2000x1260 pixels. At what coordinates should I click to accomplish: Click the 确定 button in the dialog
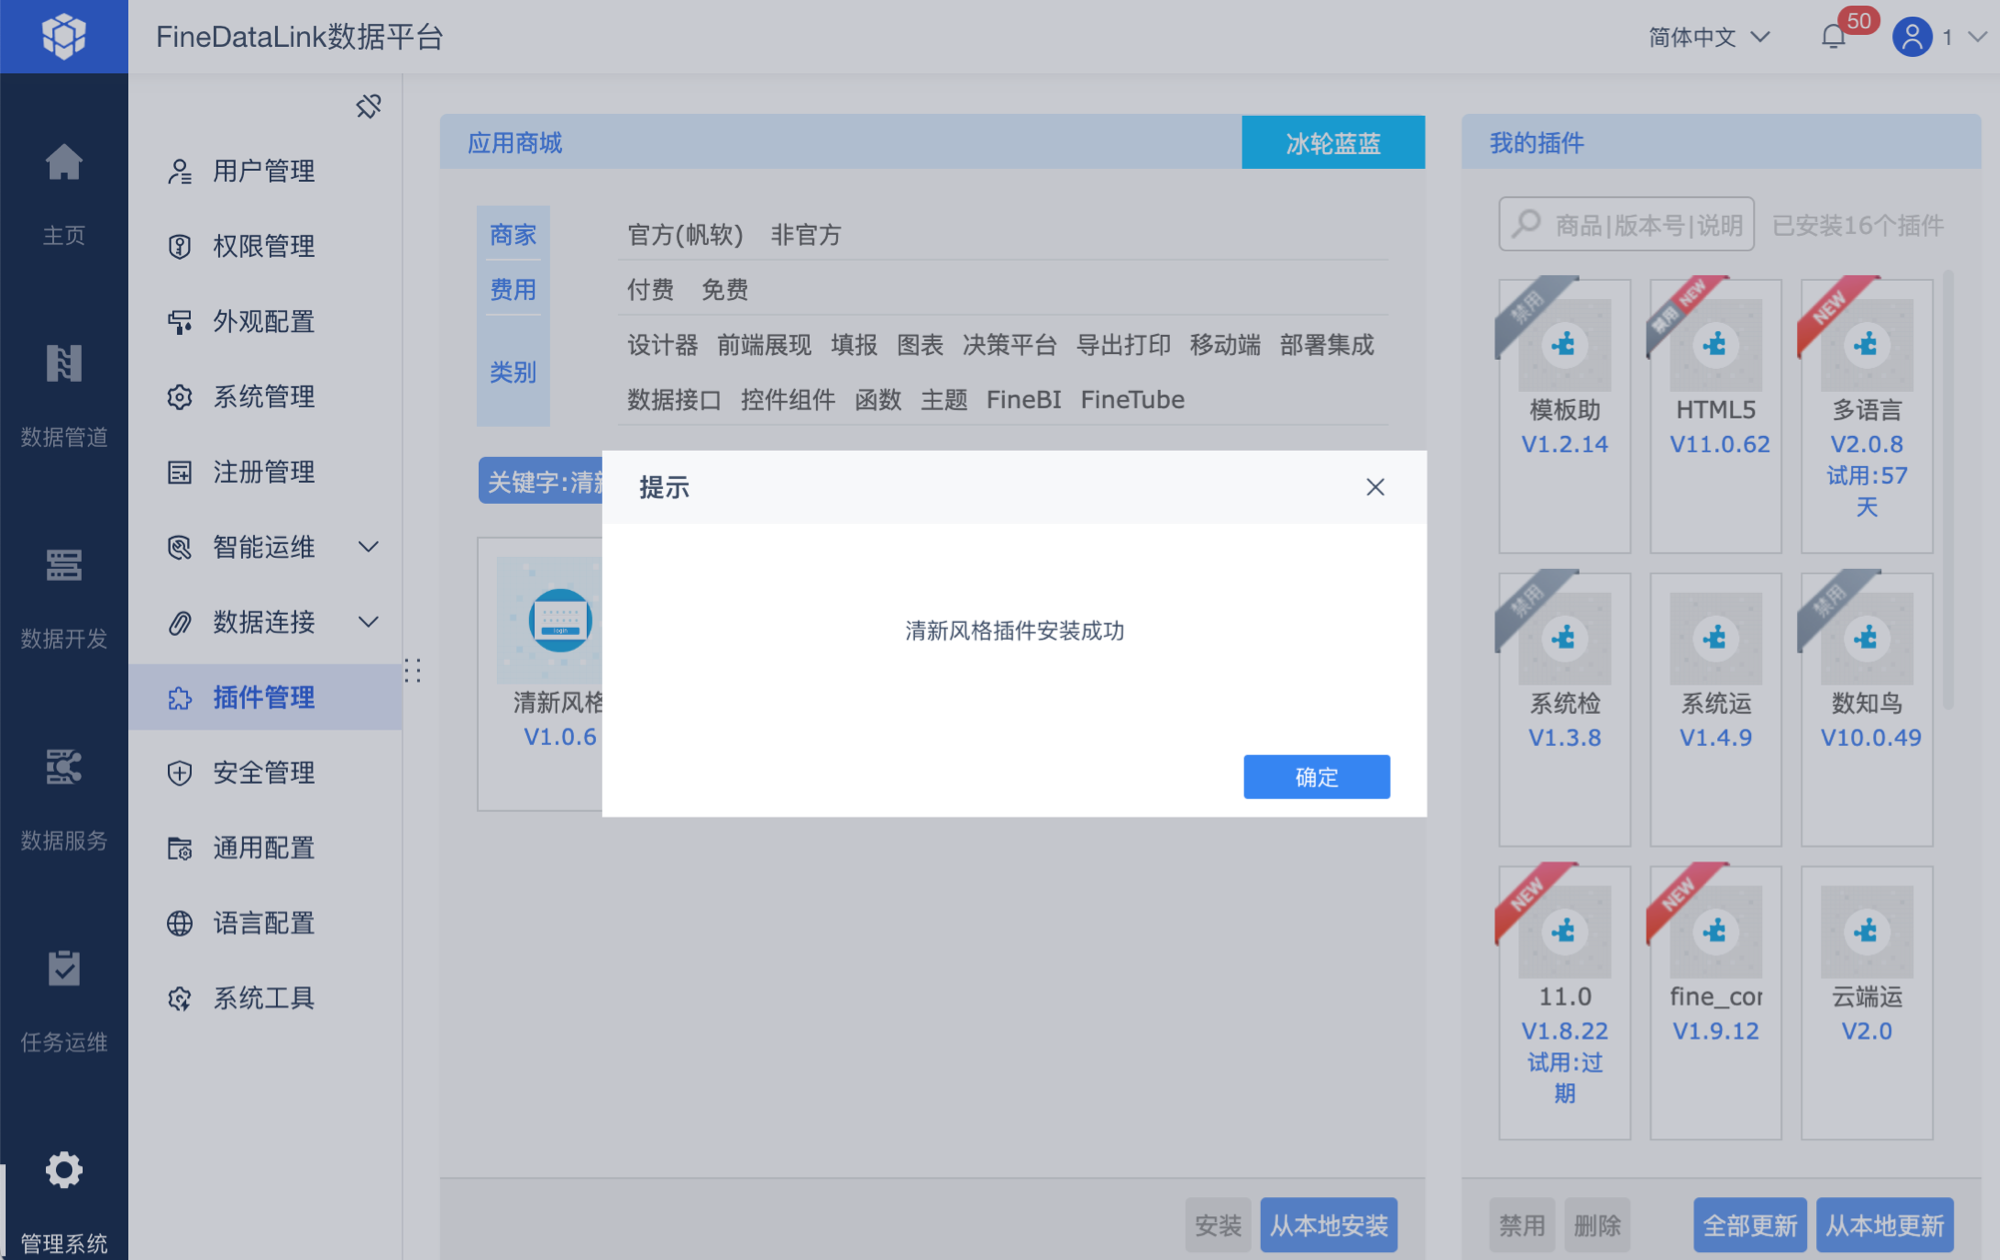(x=1316, y=777)
